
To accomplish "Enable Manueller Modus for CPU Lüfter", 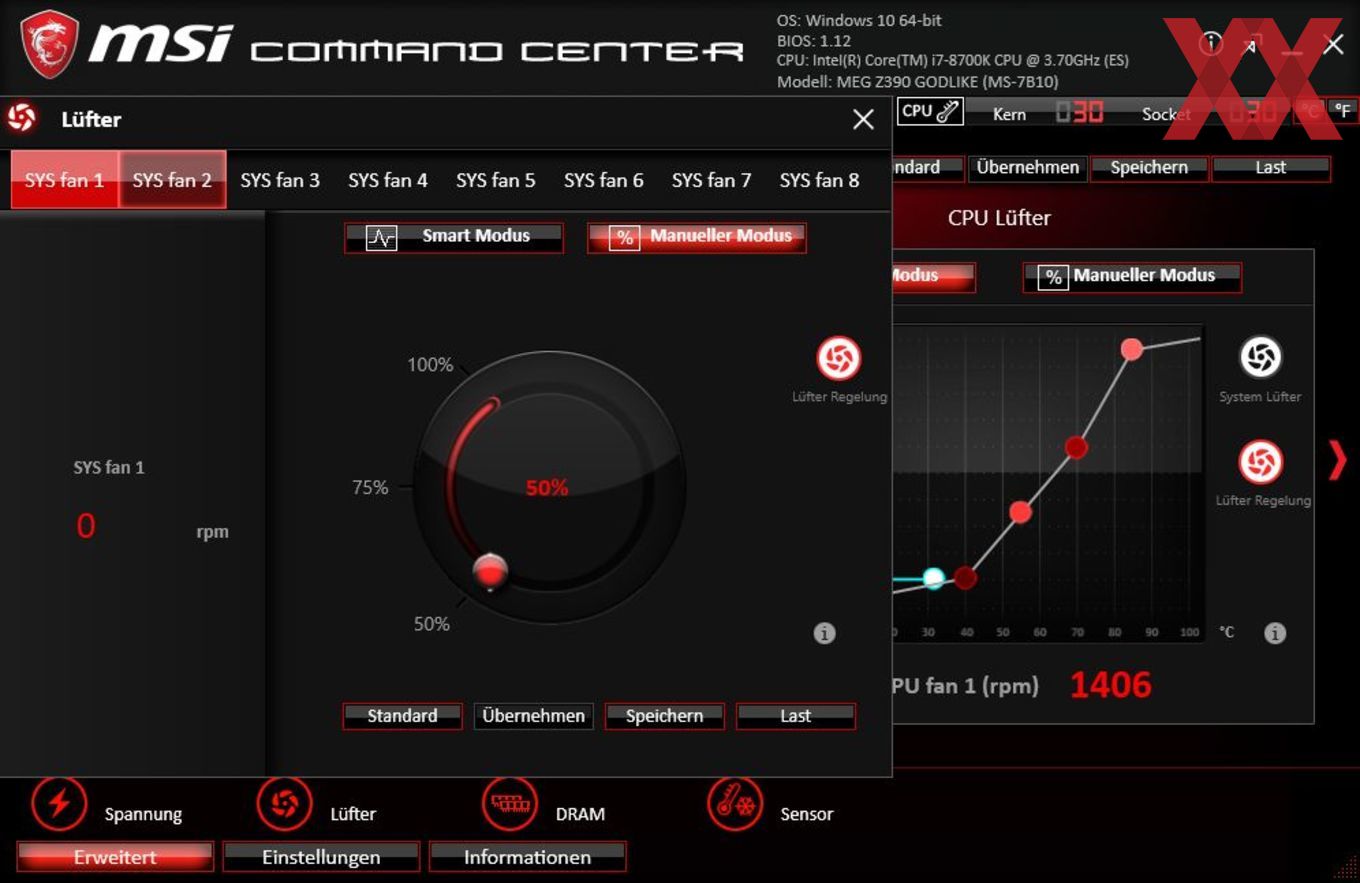I will pos(1132,277).
